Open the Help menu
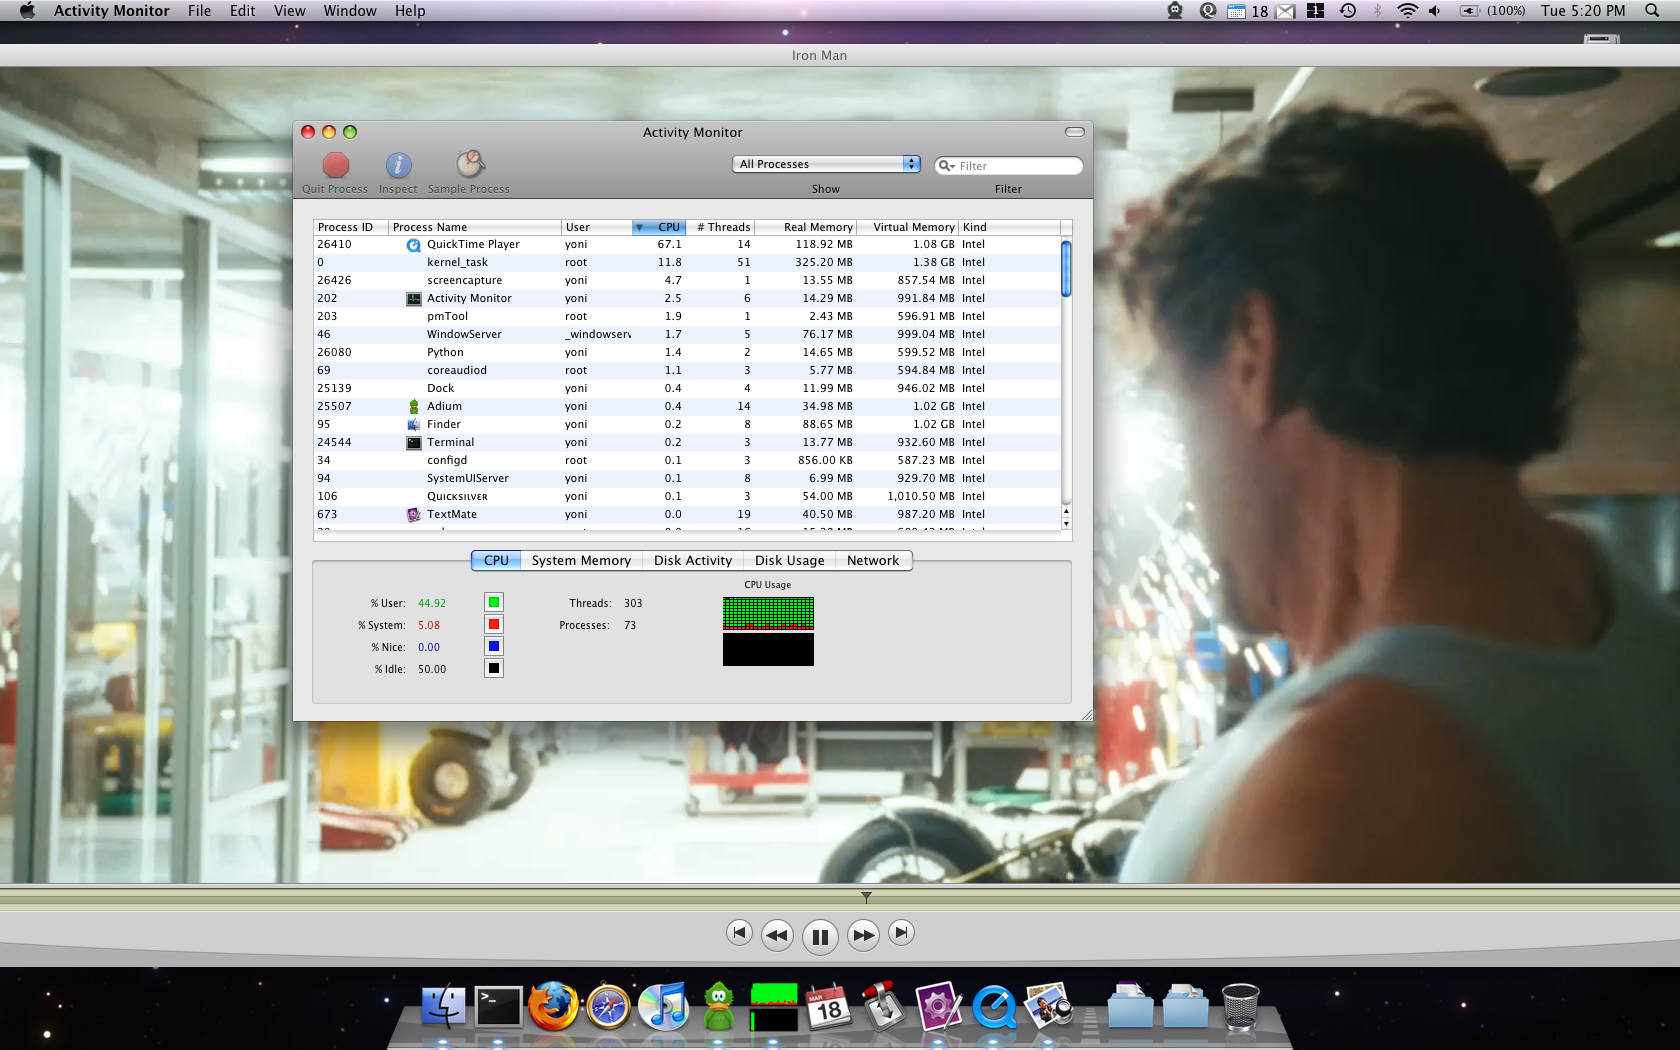Viewport: 1680px width, 1050px height. tap(410, 11)
